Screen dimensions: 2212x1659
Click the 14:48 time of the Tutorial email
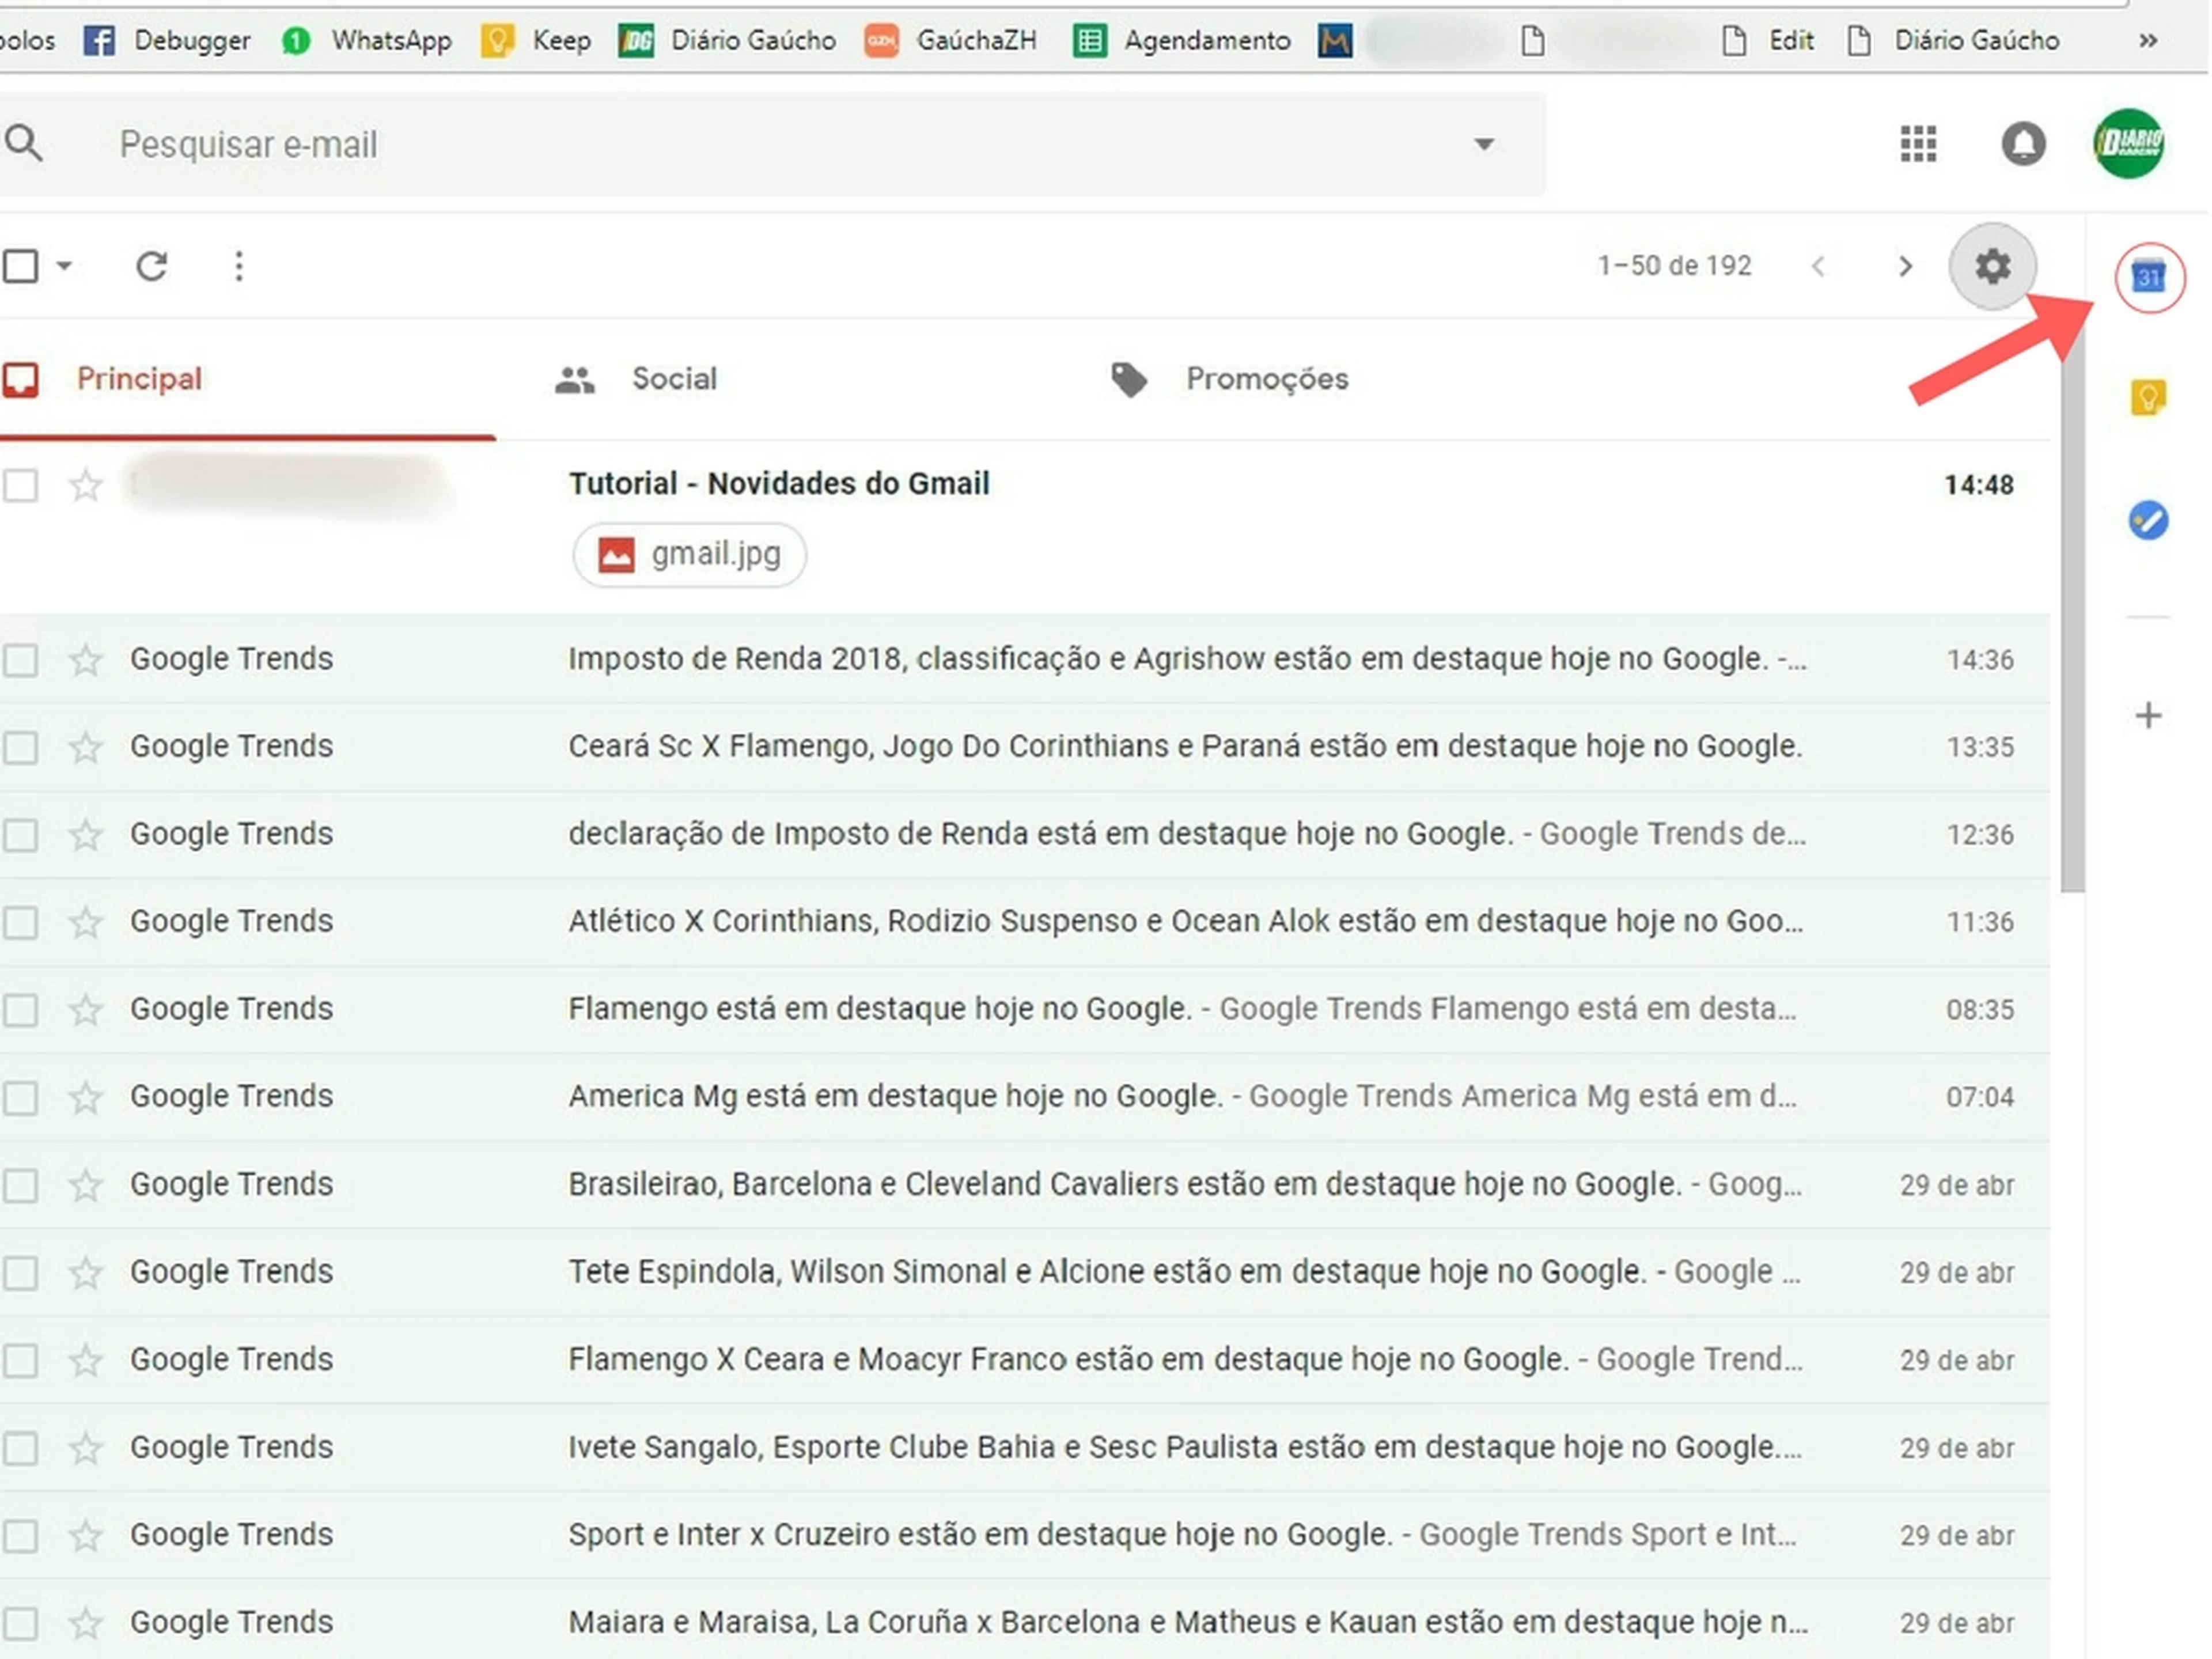coord(1979,485)
